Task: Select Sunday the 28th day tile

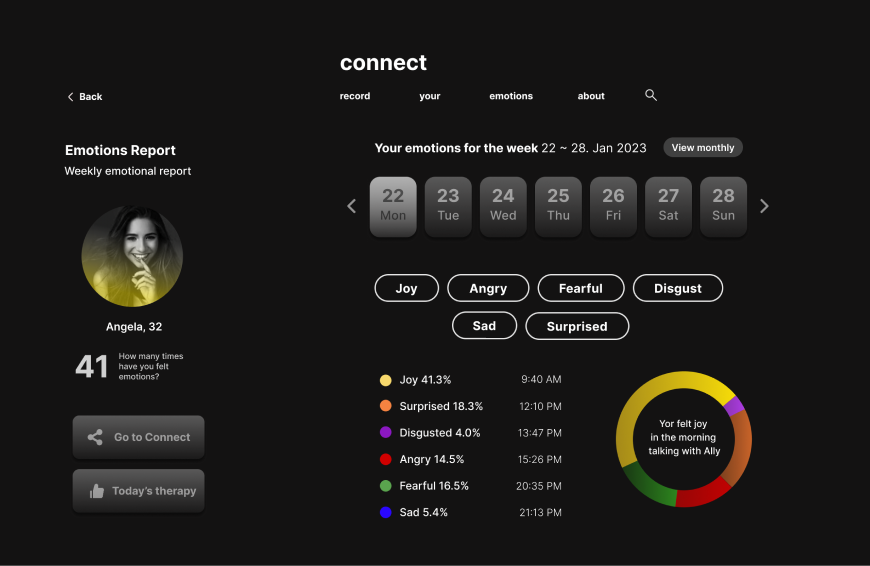Action: pyautogui.click(x=723, y=206)
